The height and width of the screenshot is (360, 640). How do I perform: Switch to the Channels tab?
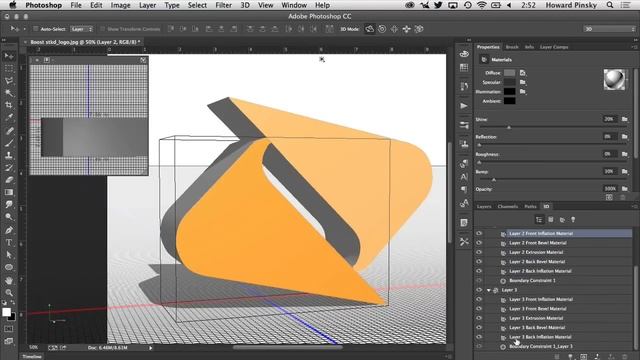coord(508,207)
